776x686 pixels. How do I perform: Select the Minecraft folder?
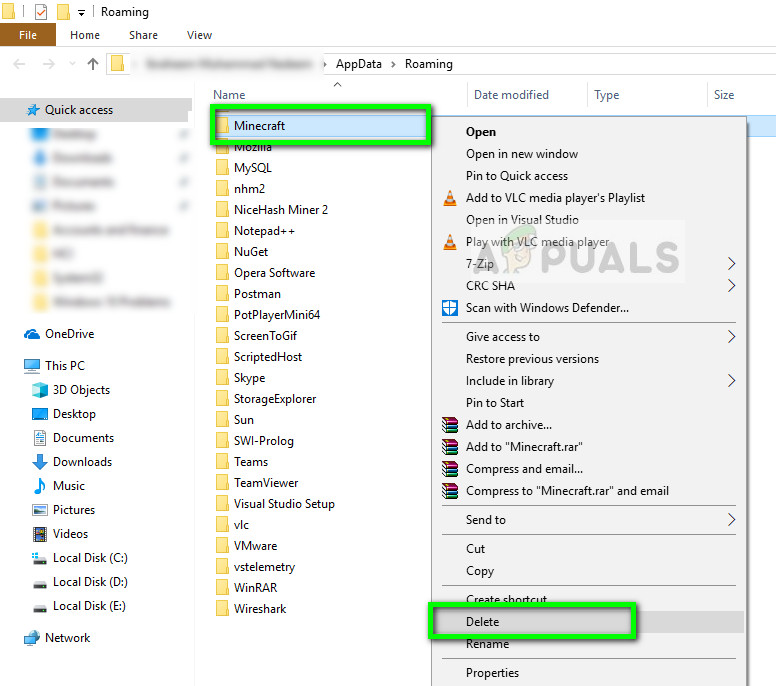click(259, 126)
